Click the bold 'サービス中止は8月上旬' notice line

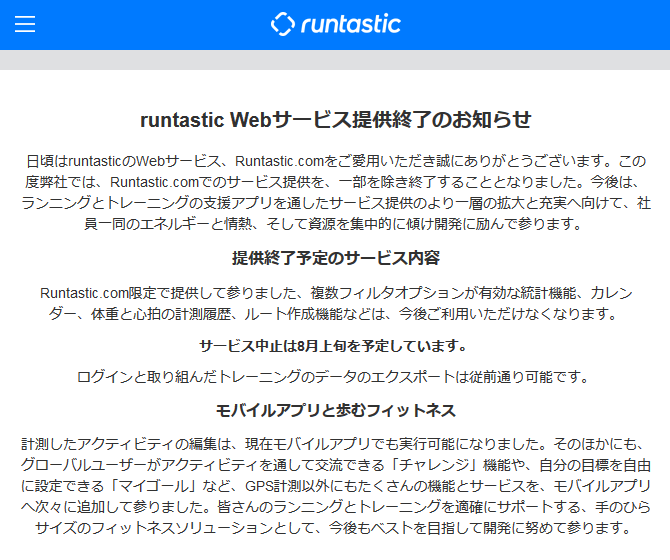pyautogui.click(x=335, y=346)
